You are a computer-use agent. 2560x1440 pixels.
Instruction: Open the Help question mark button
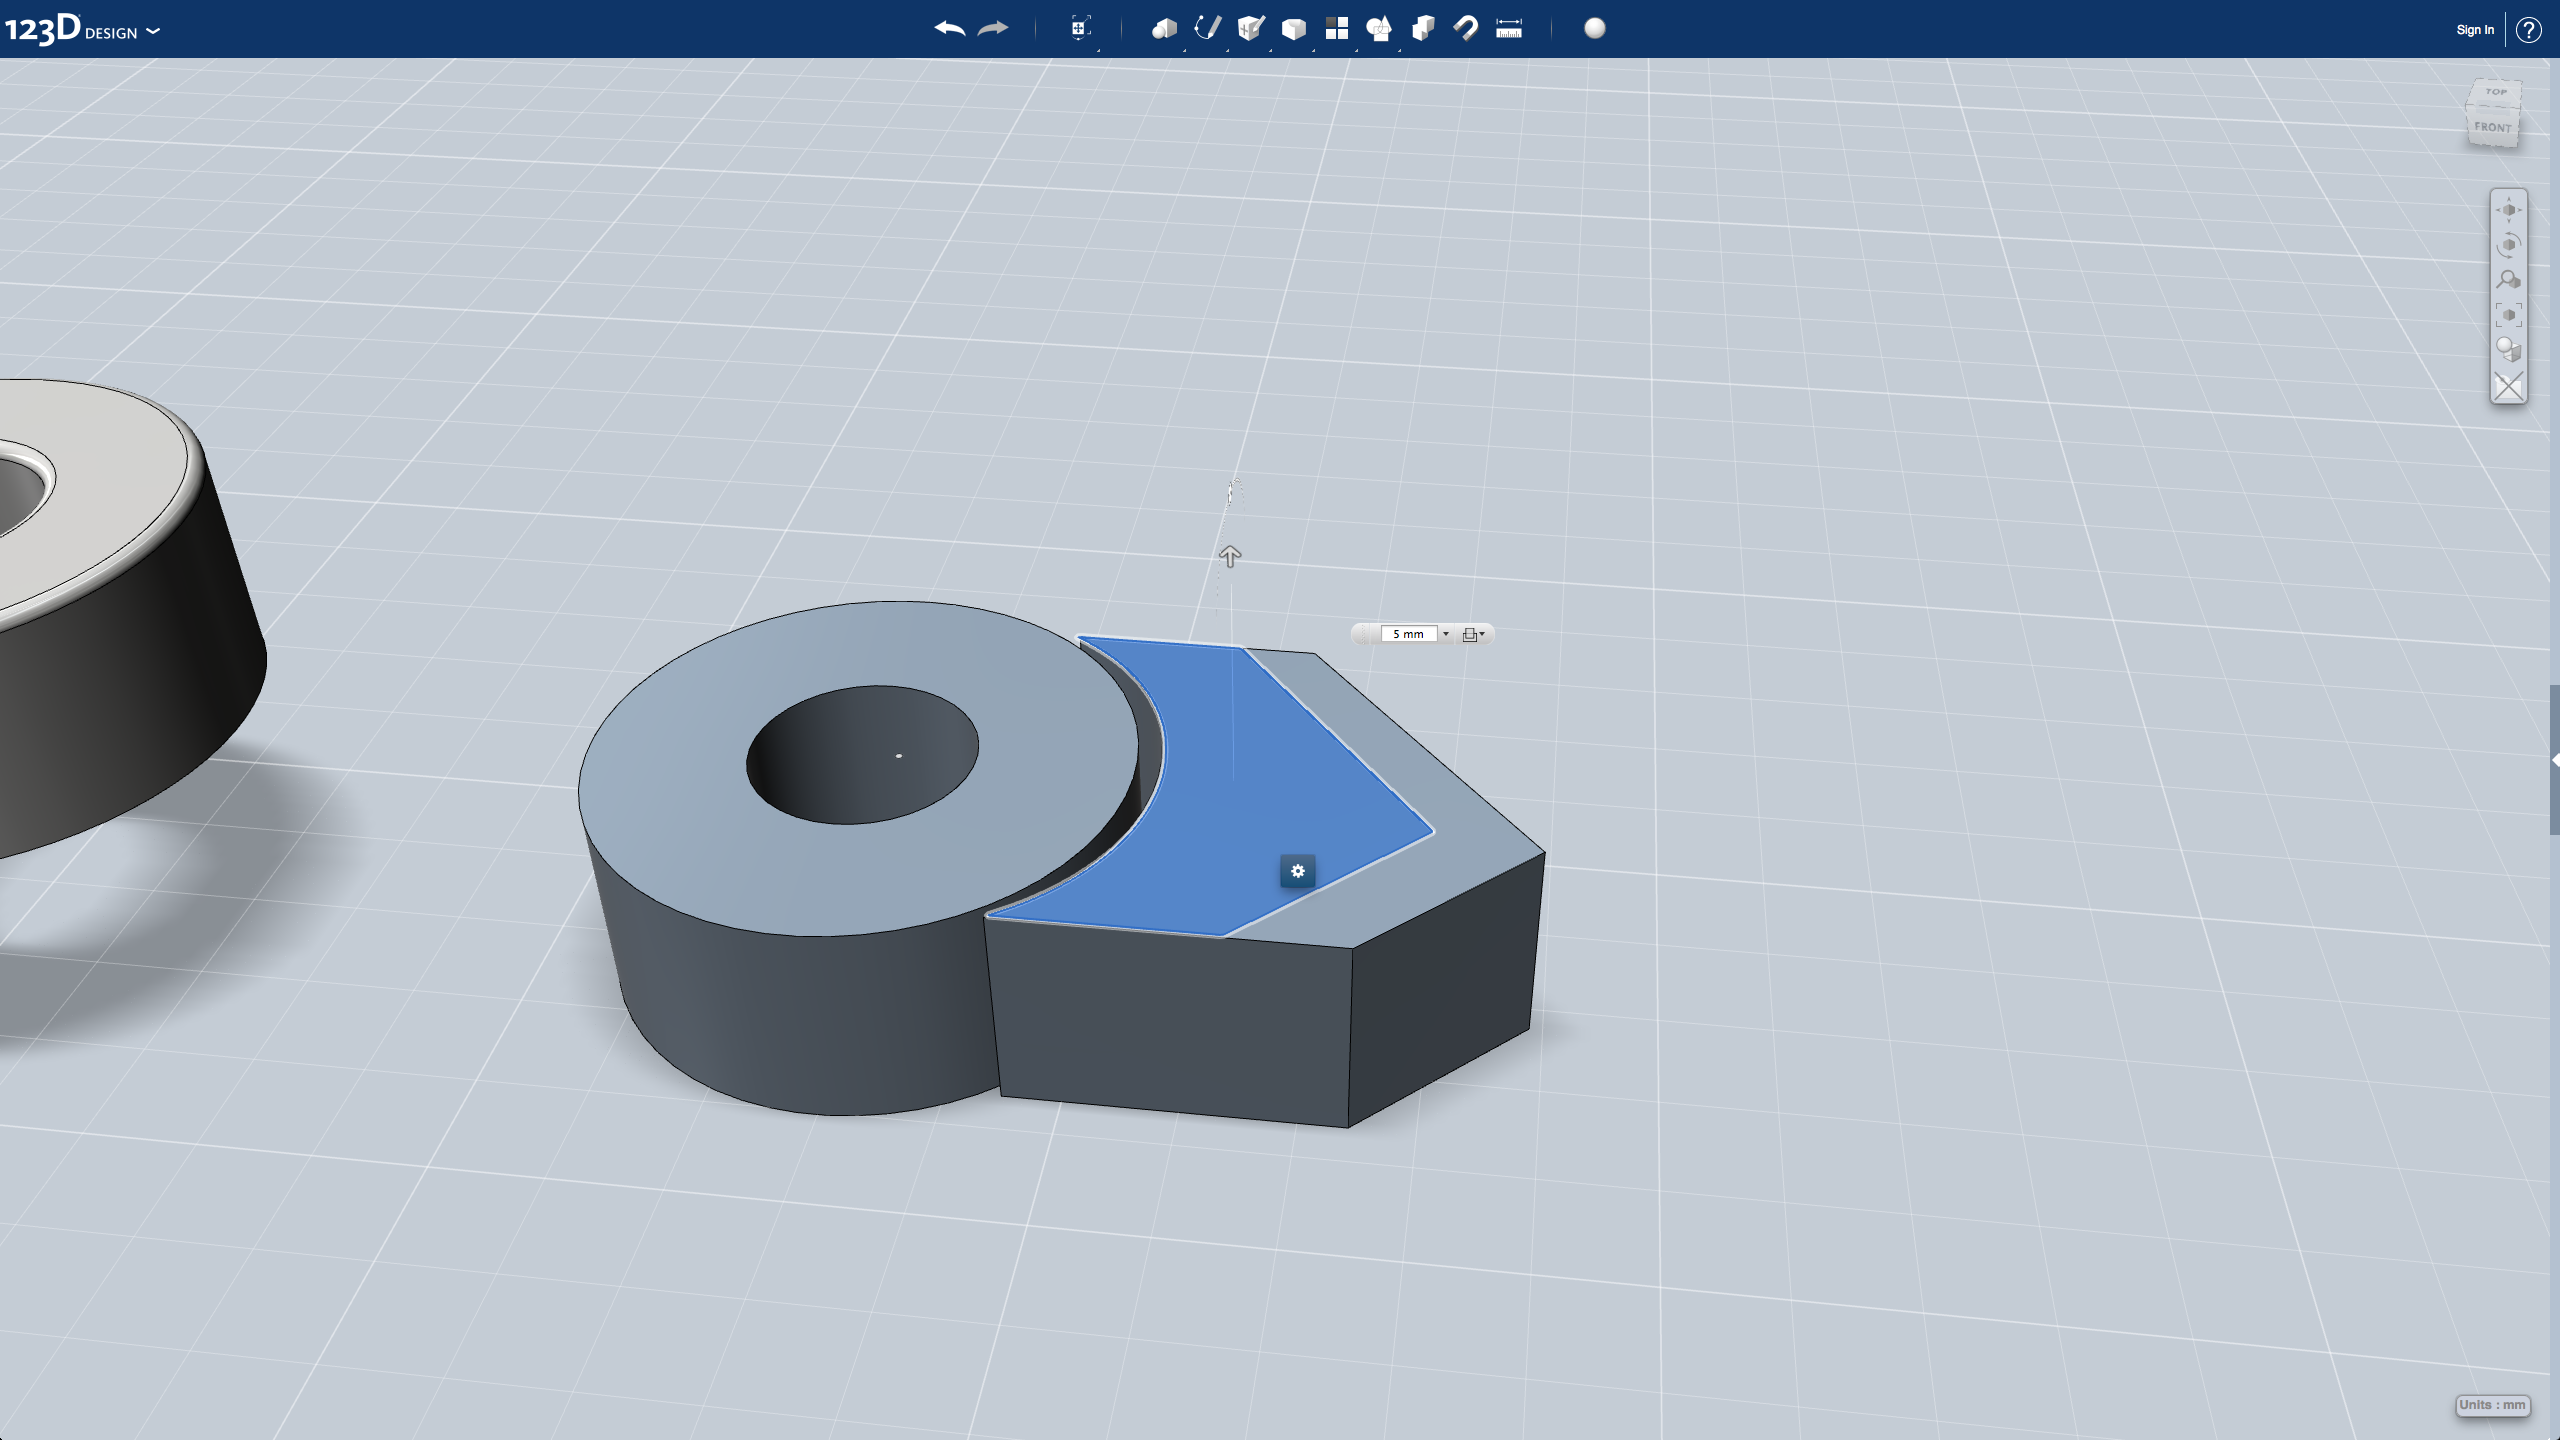[2529, 30]
